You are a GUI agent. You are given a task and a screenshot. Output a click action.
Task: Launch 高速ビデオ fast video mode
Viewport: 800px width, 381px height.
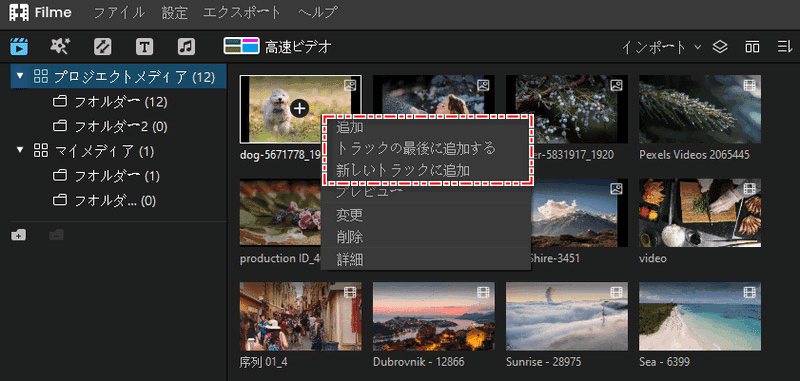pyautogui.click(x=278, y=47)
